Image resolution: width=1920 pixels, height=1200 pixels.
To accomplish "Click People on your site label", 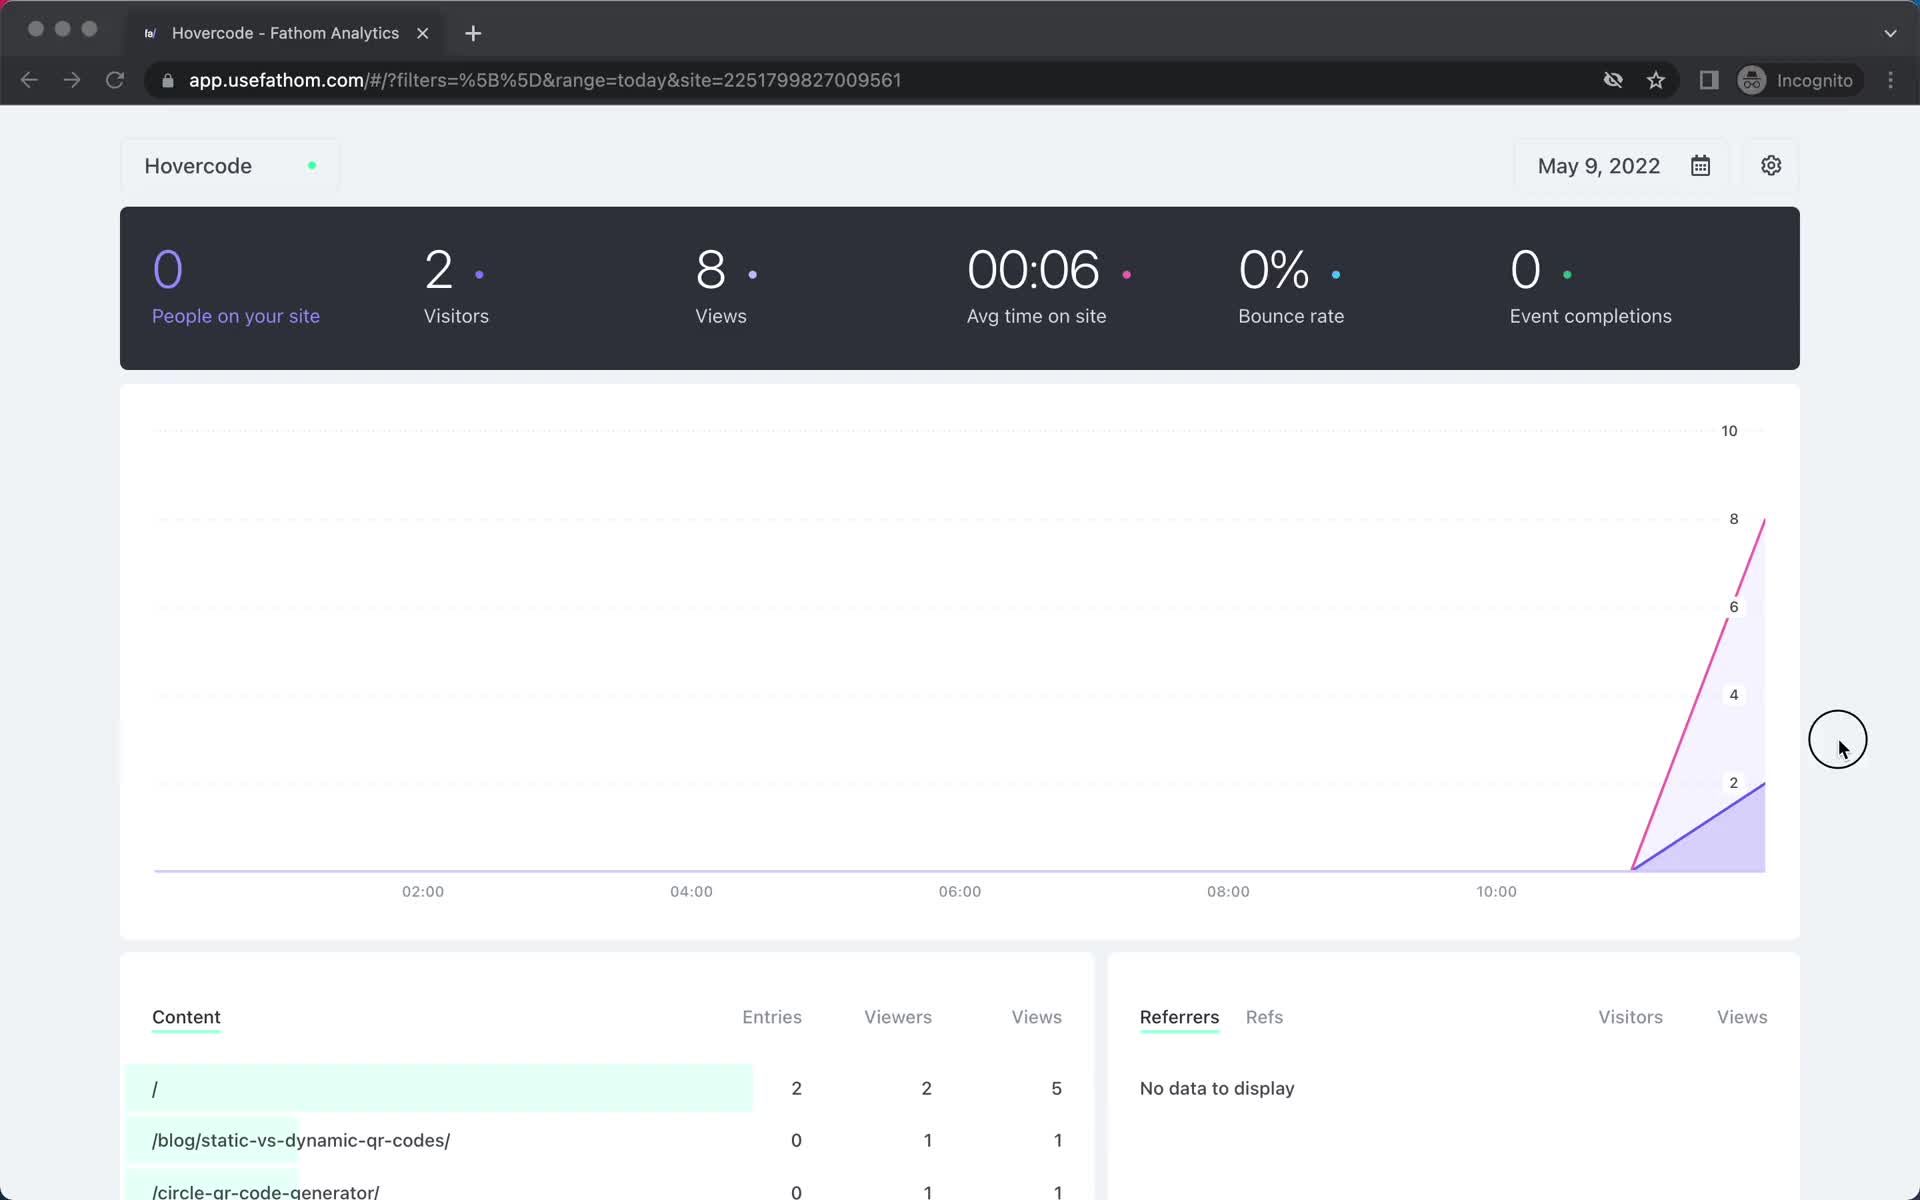I will point(236,316).
